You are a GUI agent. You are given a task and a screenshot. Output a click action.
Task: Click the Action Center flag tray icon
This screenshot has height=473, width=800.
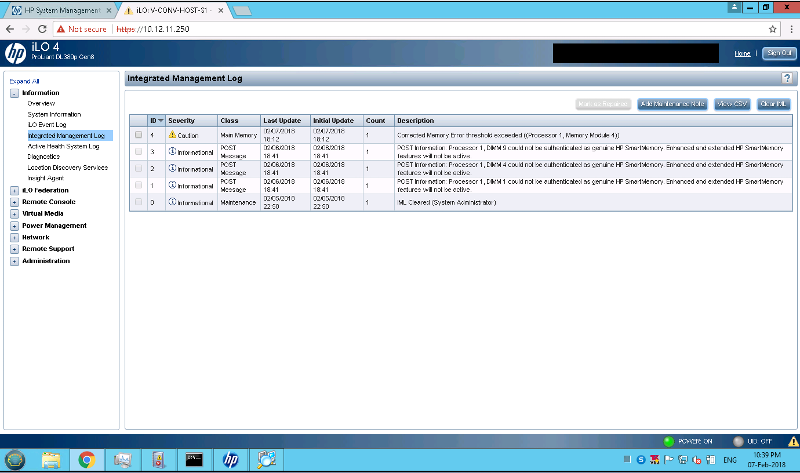[x=668, y=460]
